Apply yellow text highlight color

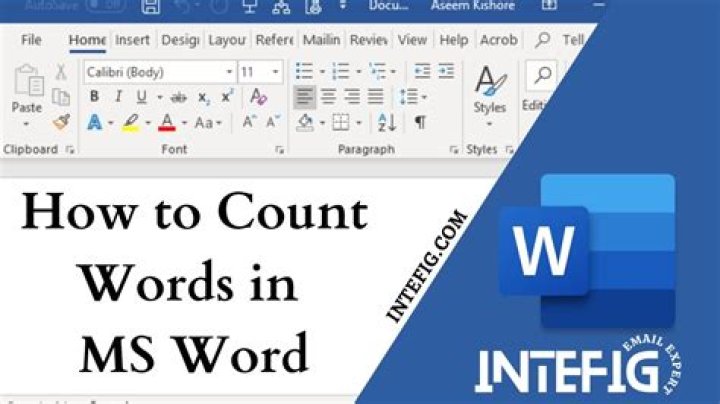point(131,123)
